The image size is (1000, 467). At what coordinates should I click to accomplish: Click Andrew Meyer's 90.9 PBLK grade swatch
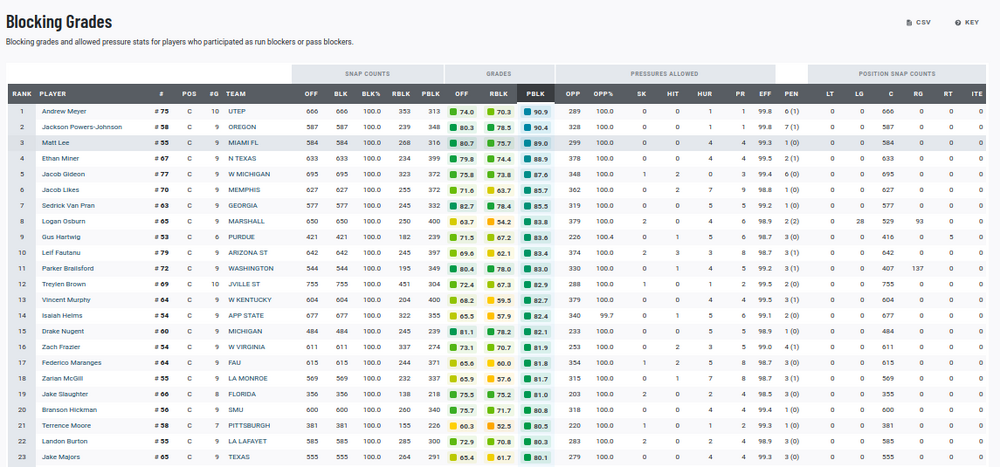click(x=535, y=111)
